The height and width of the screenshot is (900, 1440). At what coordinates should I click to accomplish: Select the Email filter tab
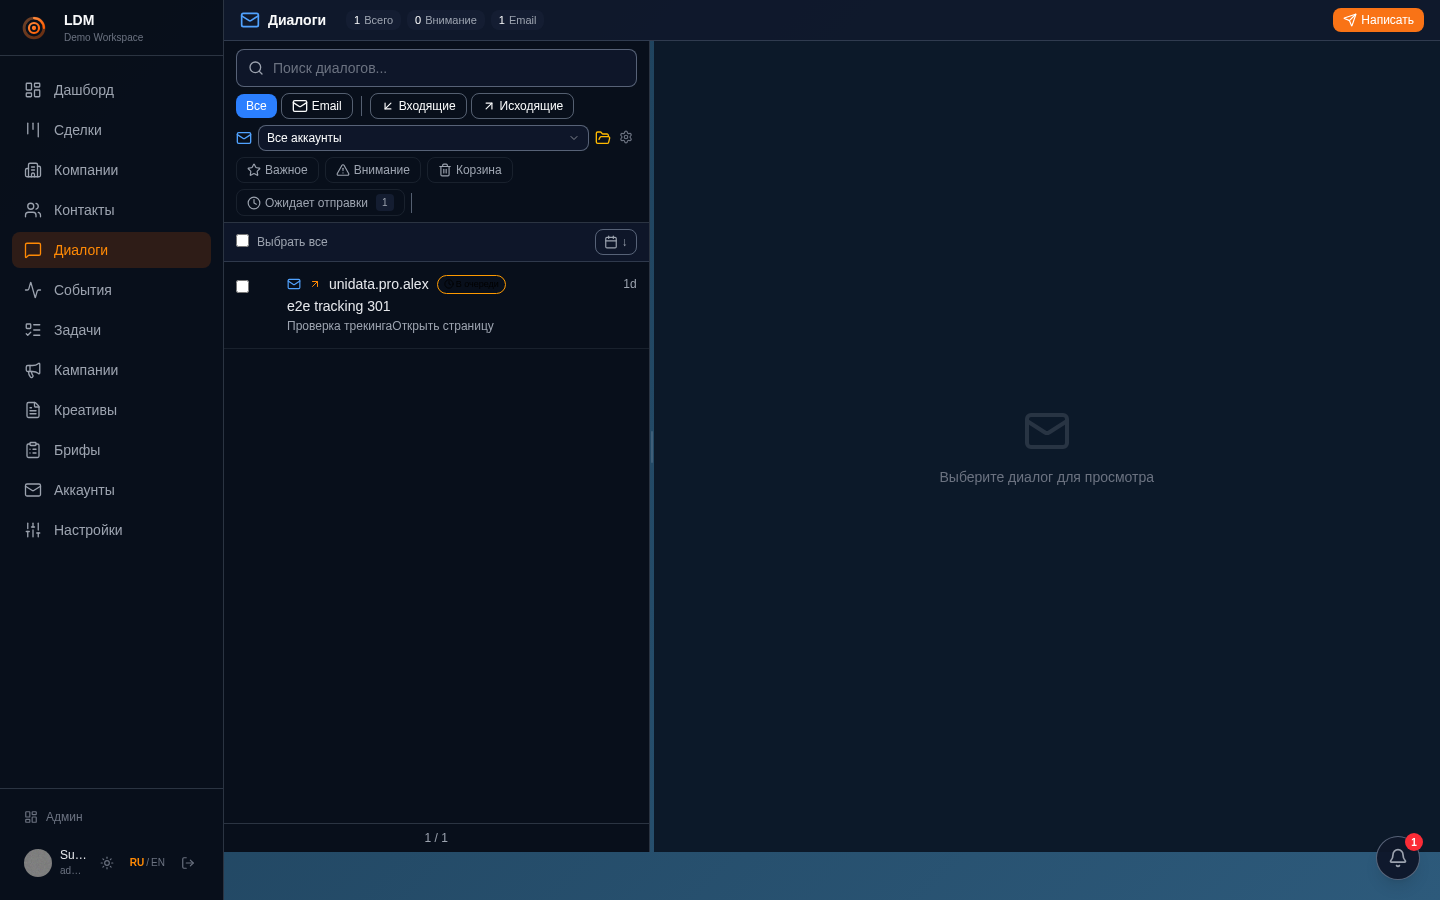pos(317,106)
